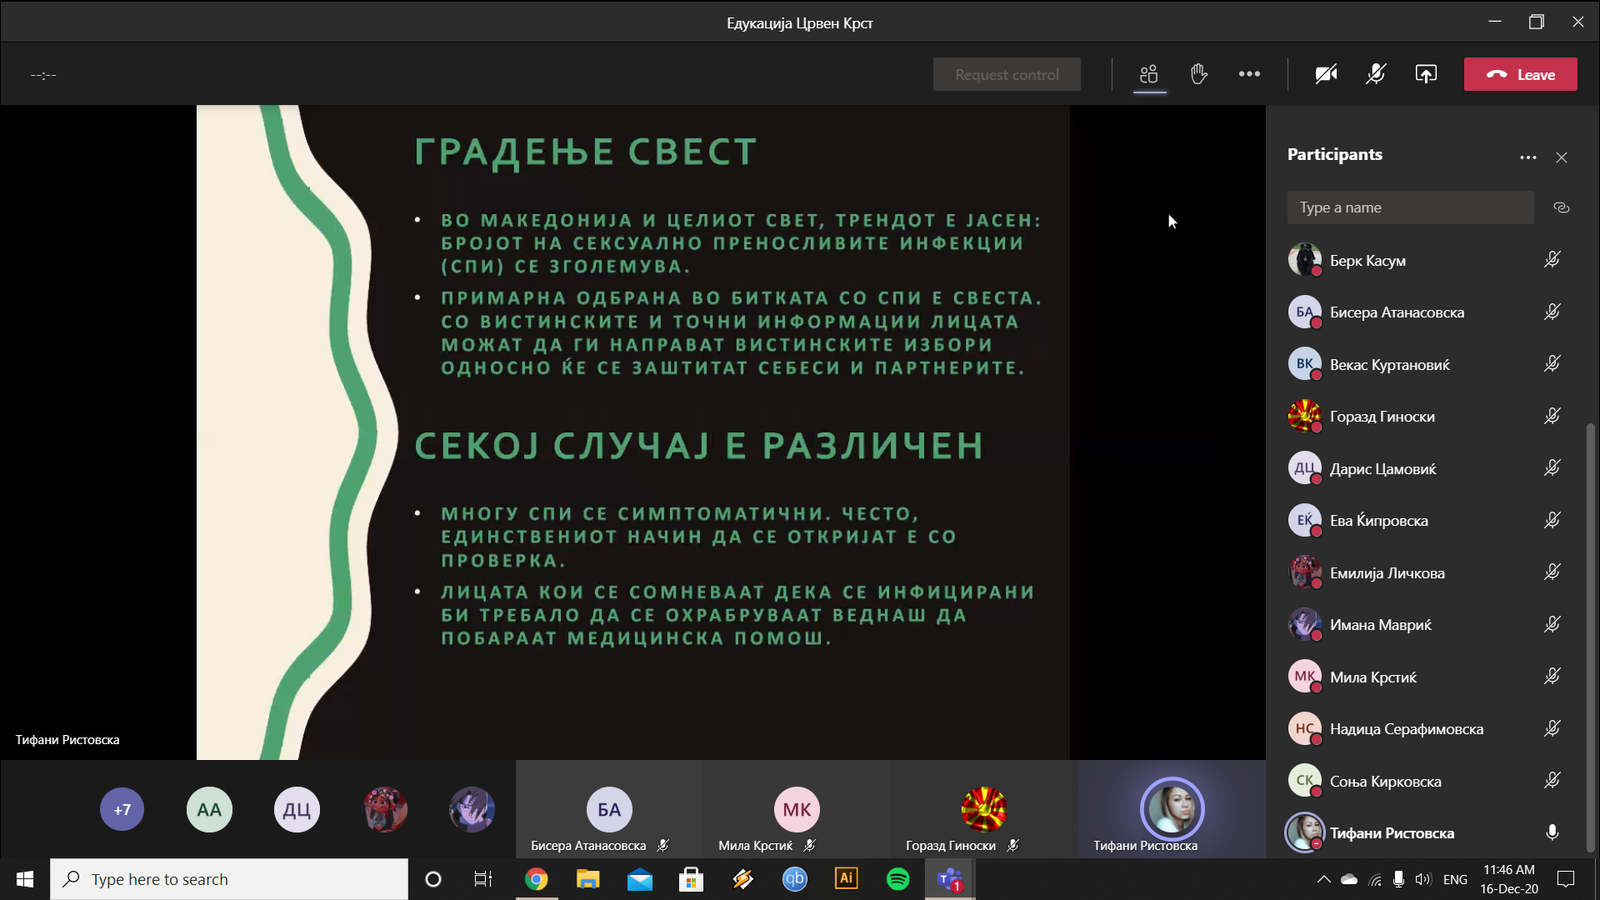The width and height of the screenshot is (1600, 900).
Task: Open Share content tray
Action: 1426,74
